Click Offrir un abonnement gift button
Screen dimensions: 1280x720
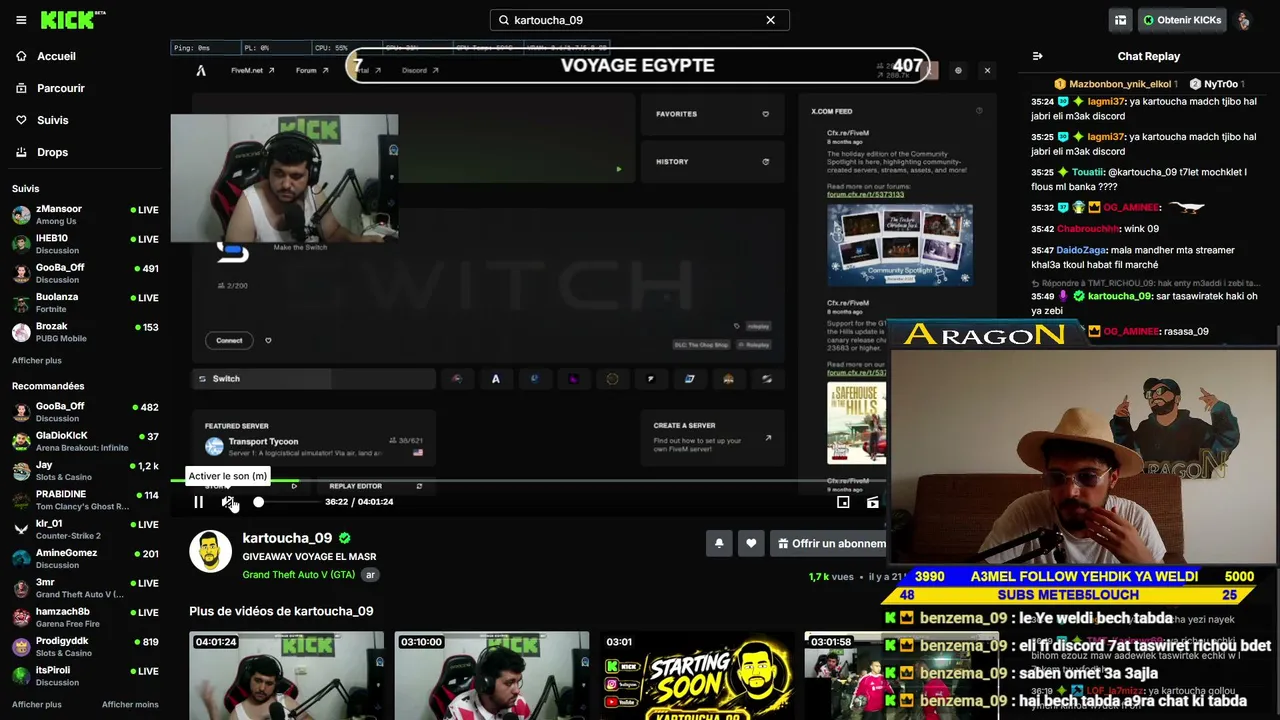click(831, 543)
